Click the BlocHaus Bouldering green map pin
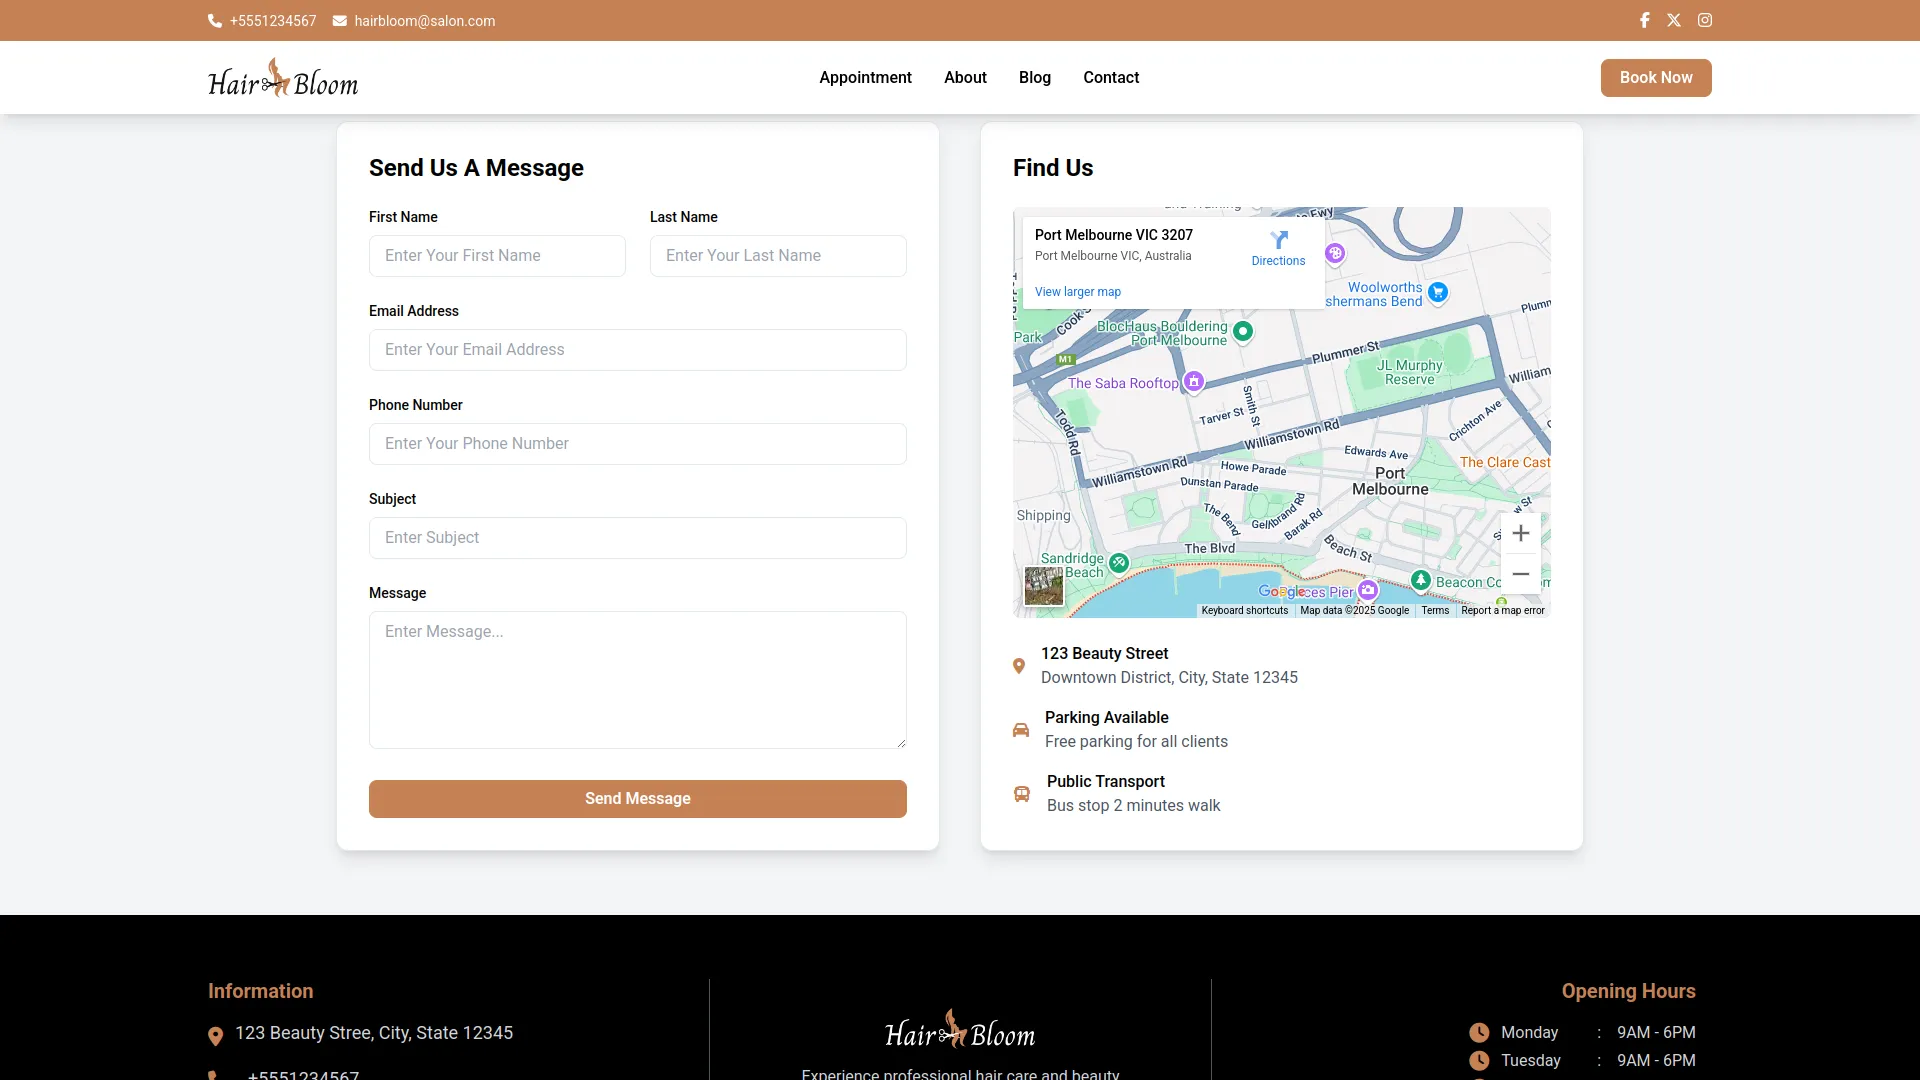 (x=1242, y=330)
